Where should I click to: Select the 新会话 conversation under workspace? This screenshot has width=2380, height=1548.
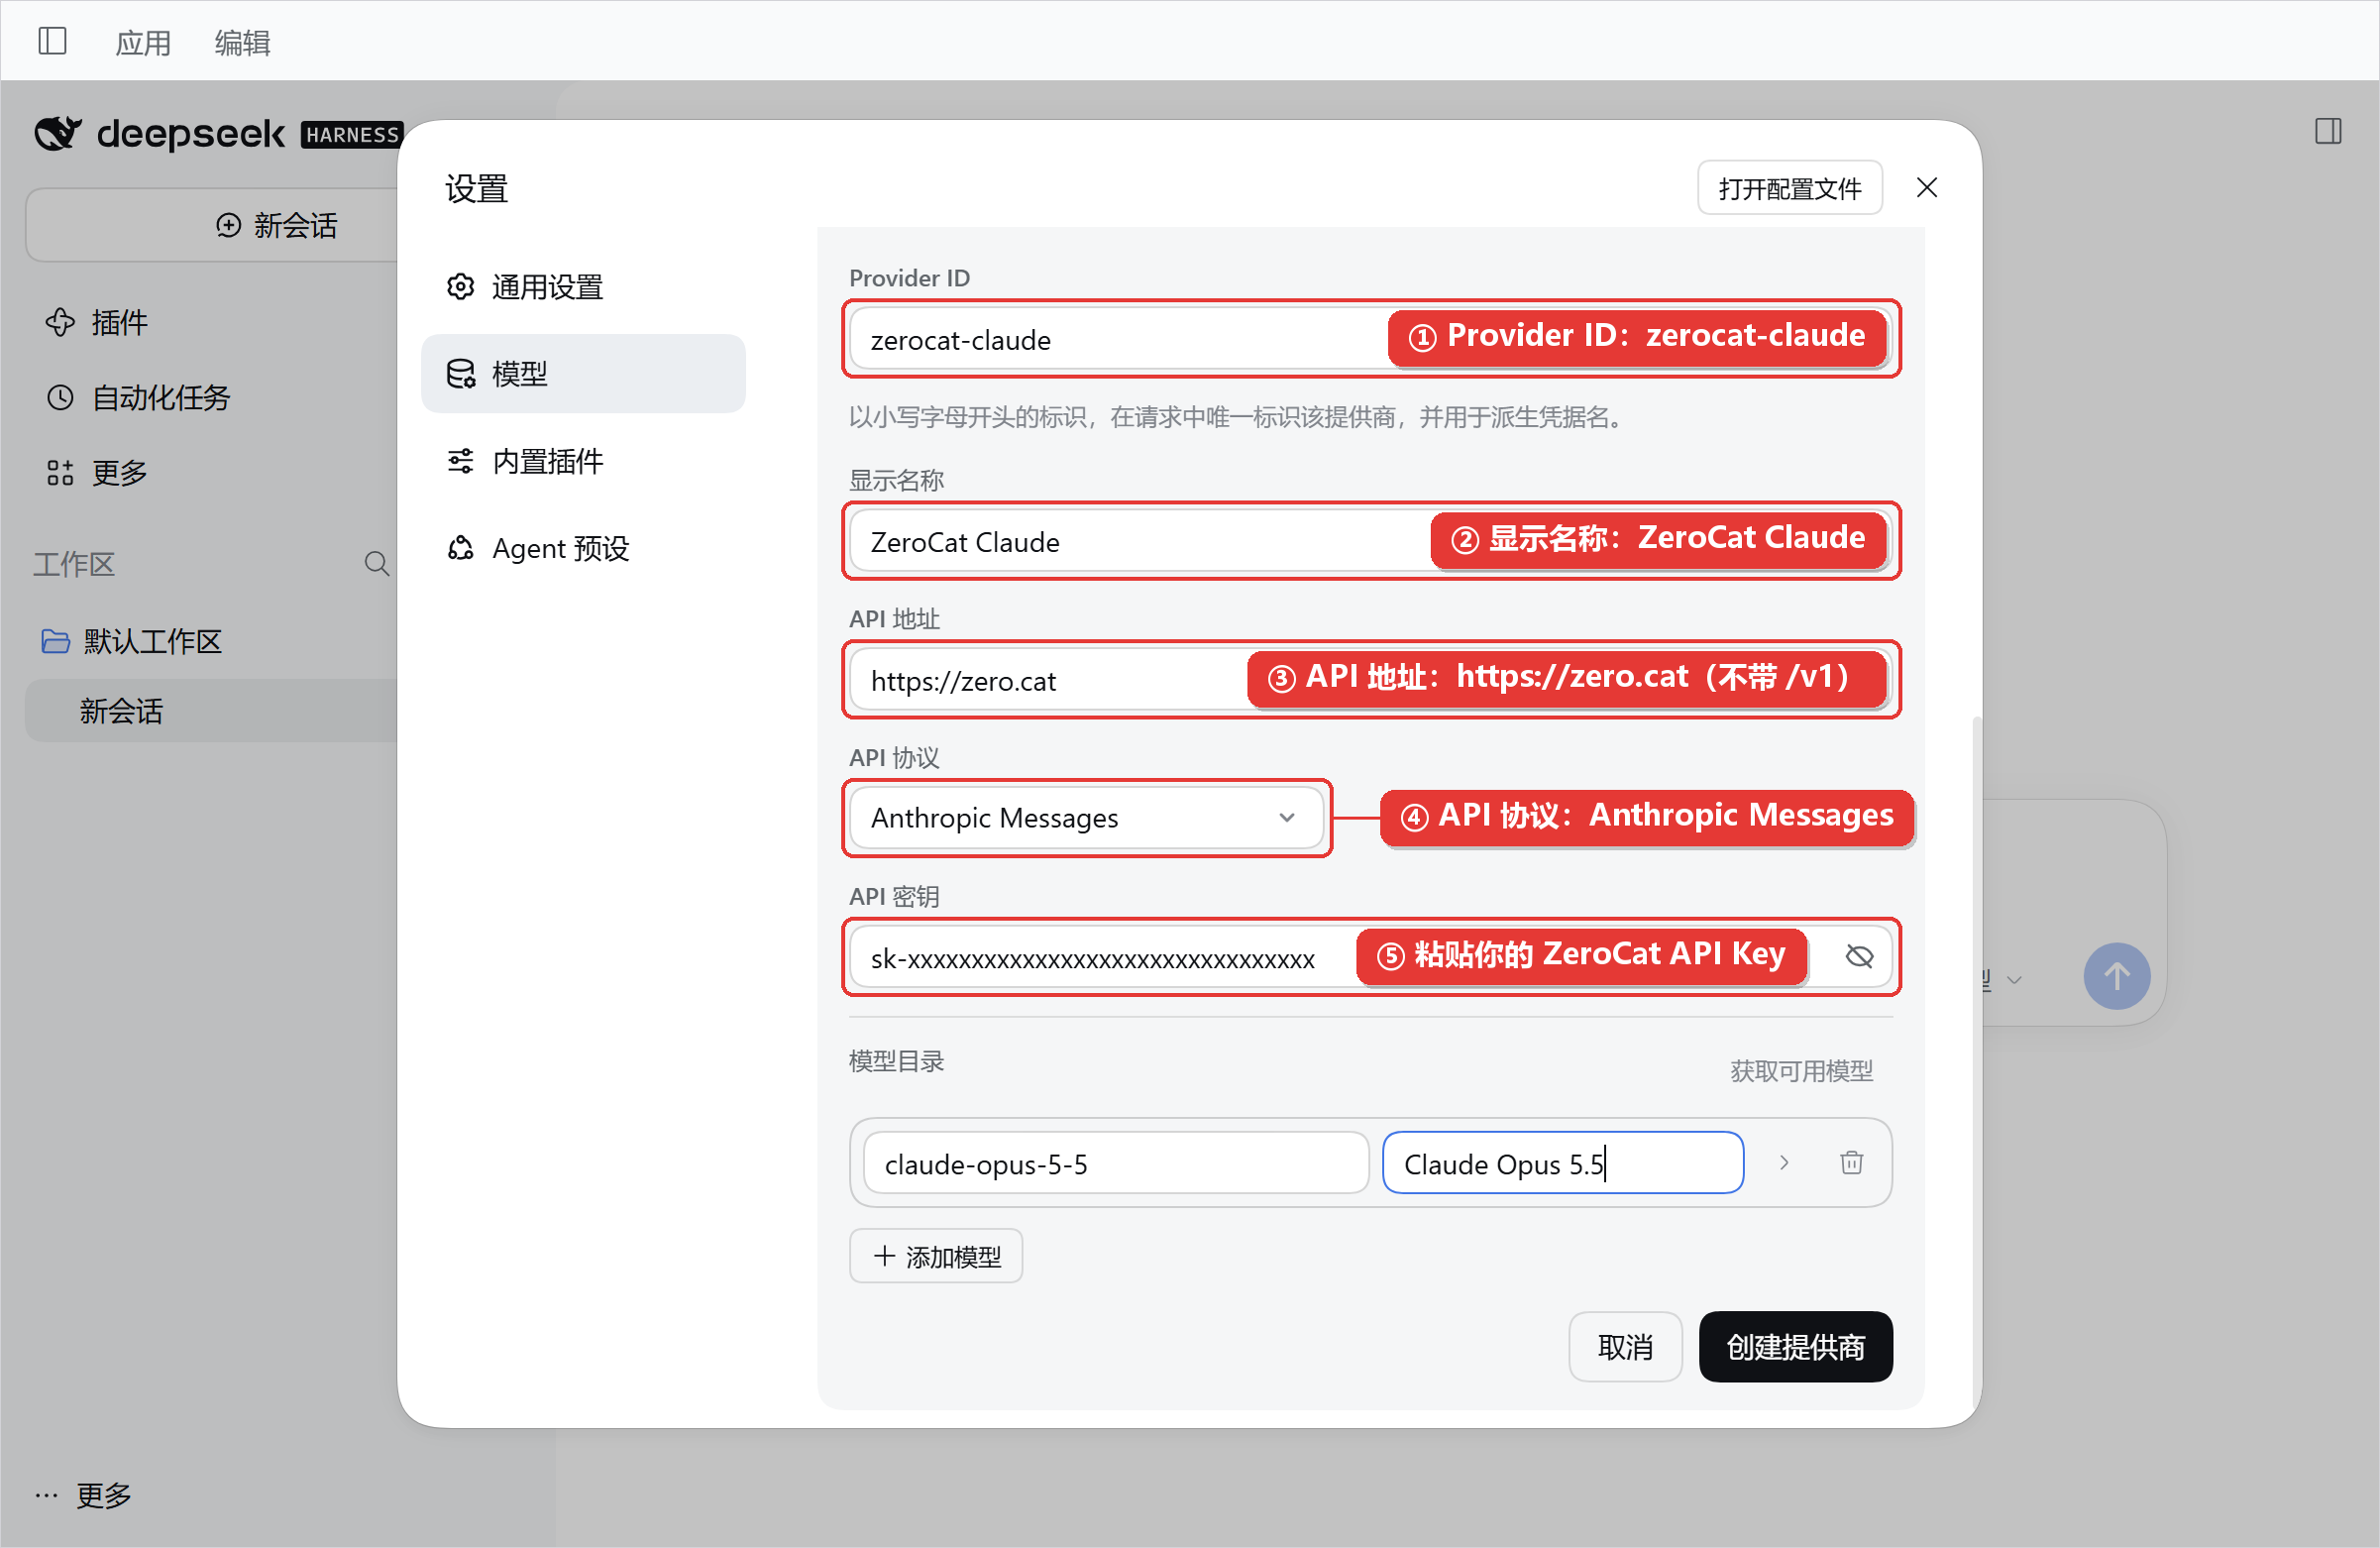click(x=212, y=711)
